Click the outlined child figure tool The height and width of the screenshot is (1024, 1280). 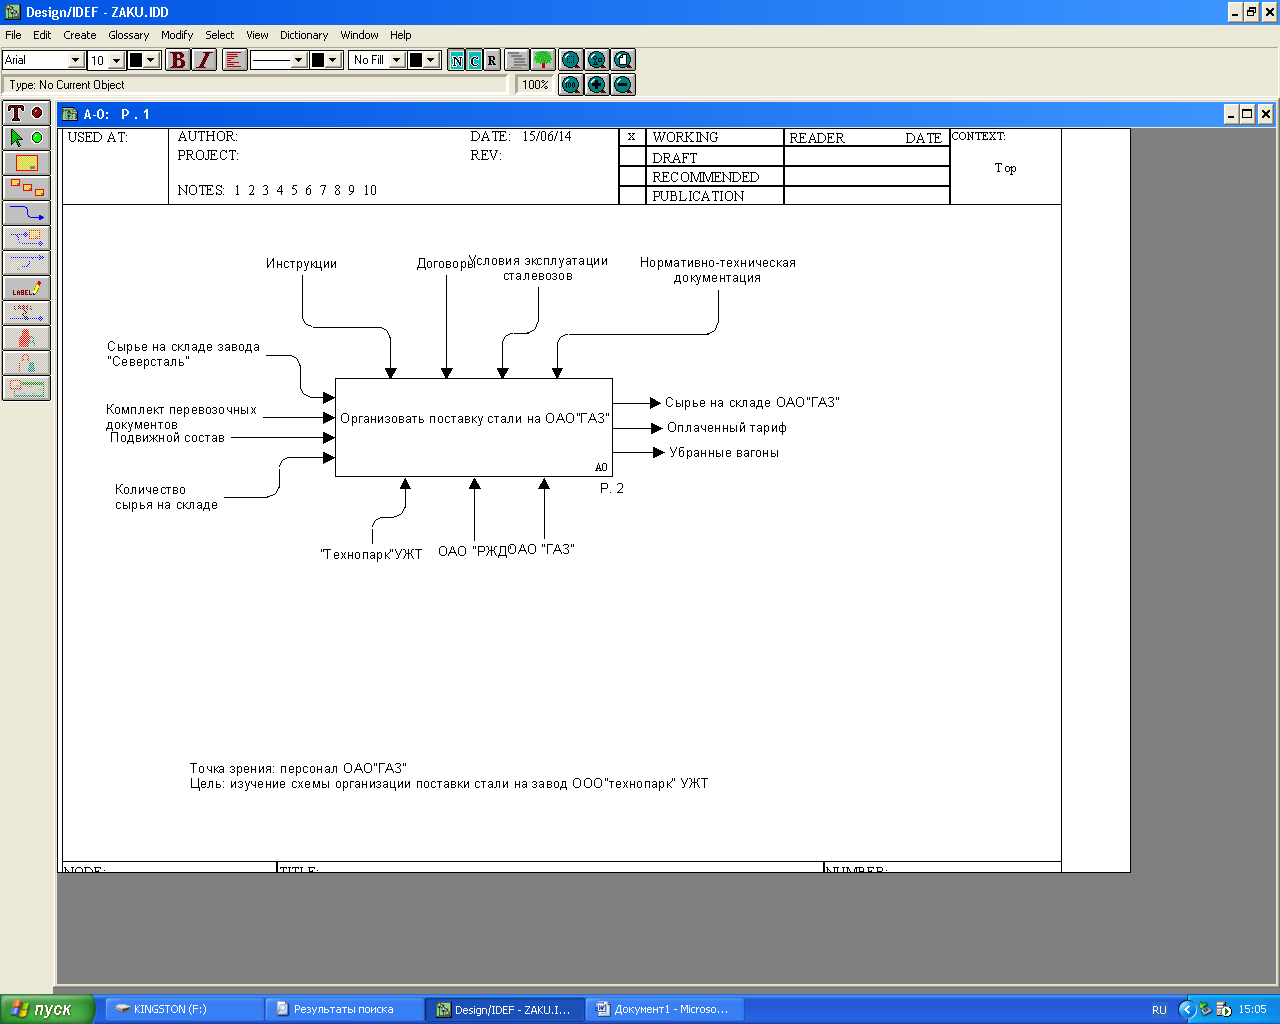pyautogui.click(x=26, y=363)
